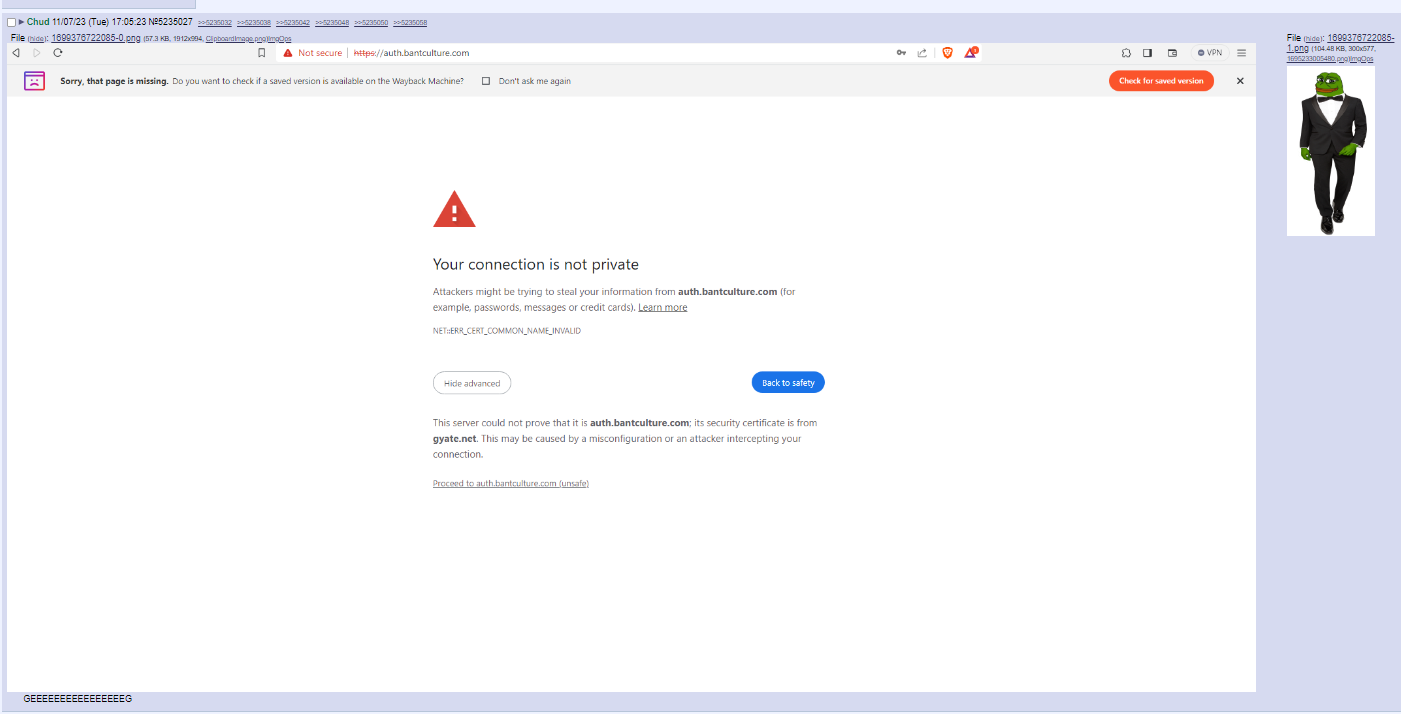
Task: Reload the page with the refresh icon
Action: [58, 53]
